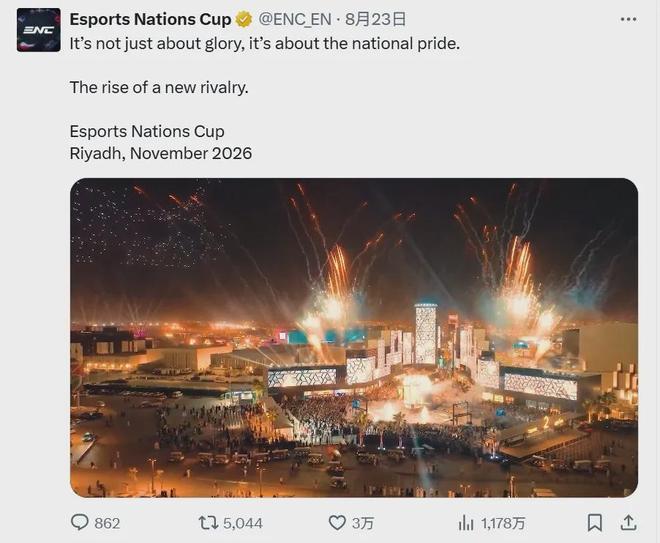660x543 pixels.
Task: Click the view analytics bar chart icon
Action: 466,522
